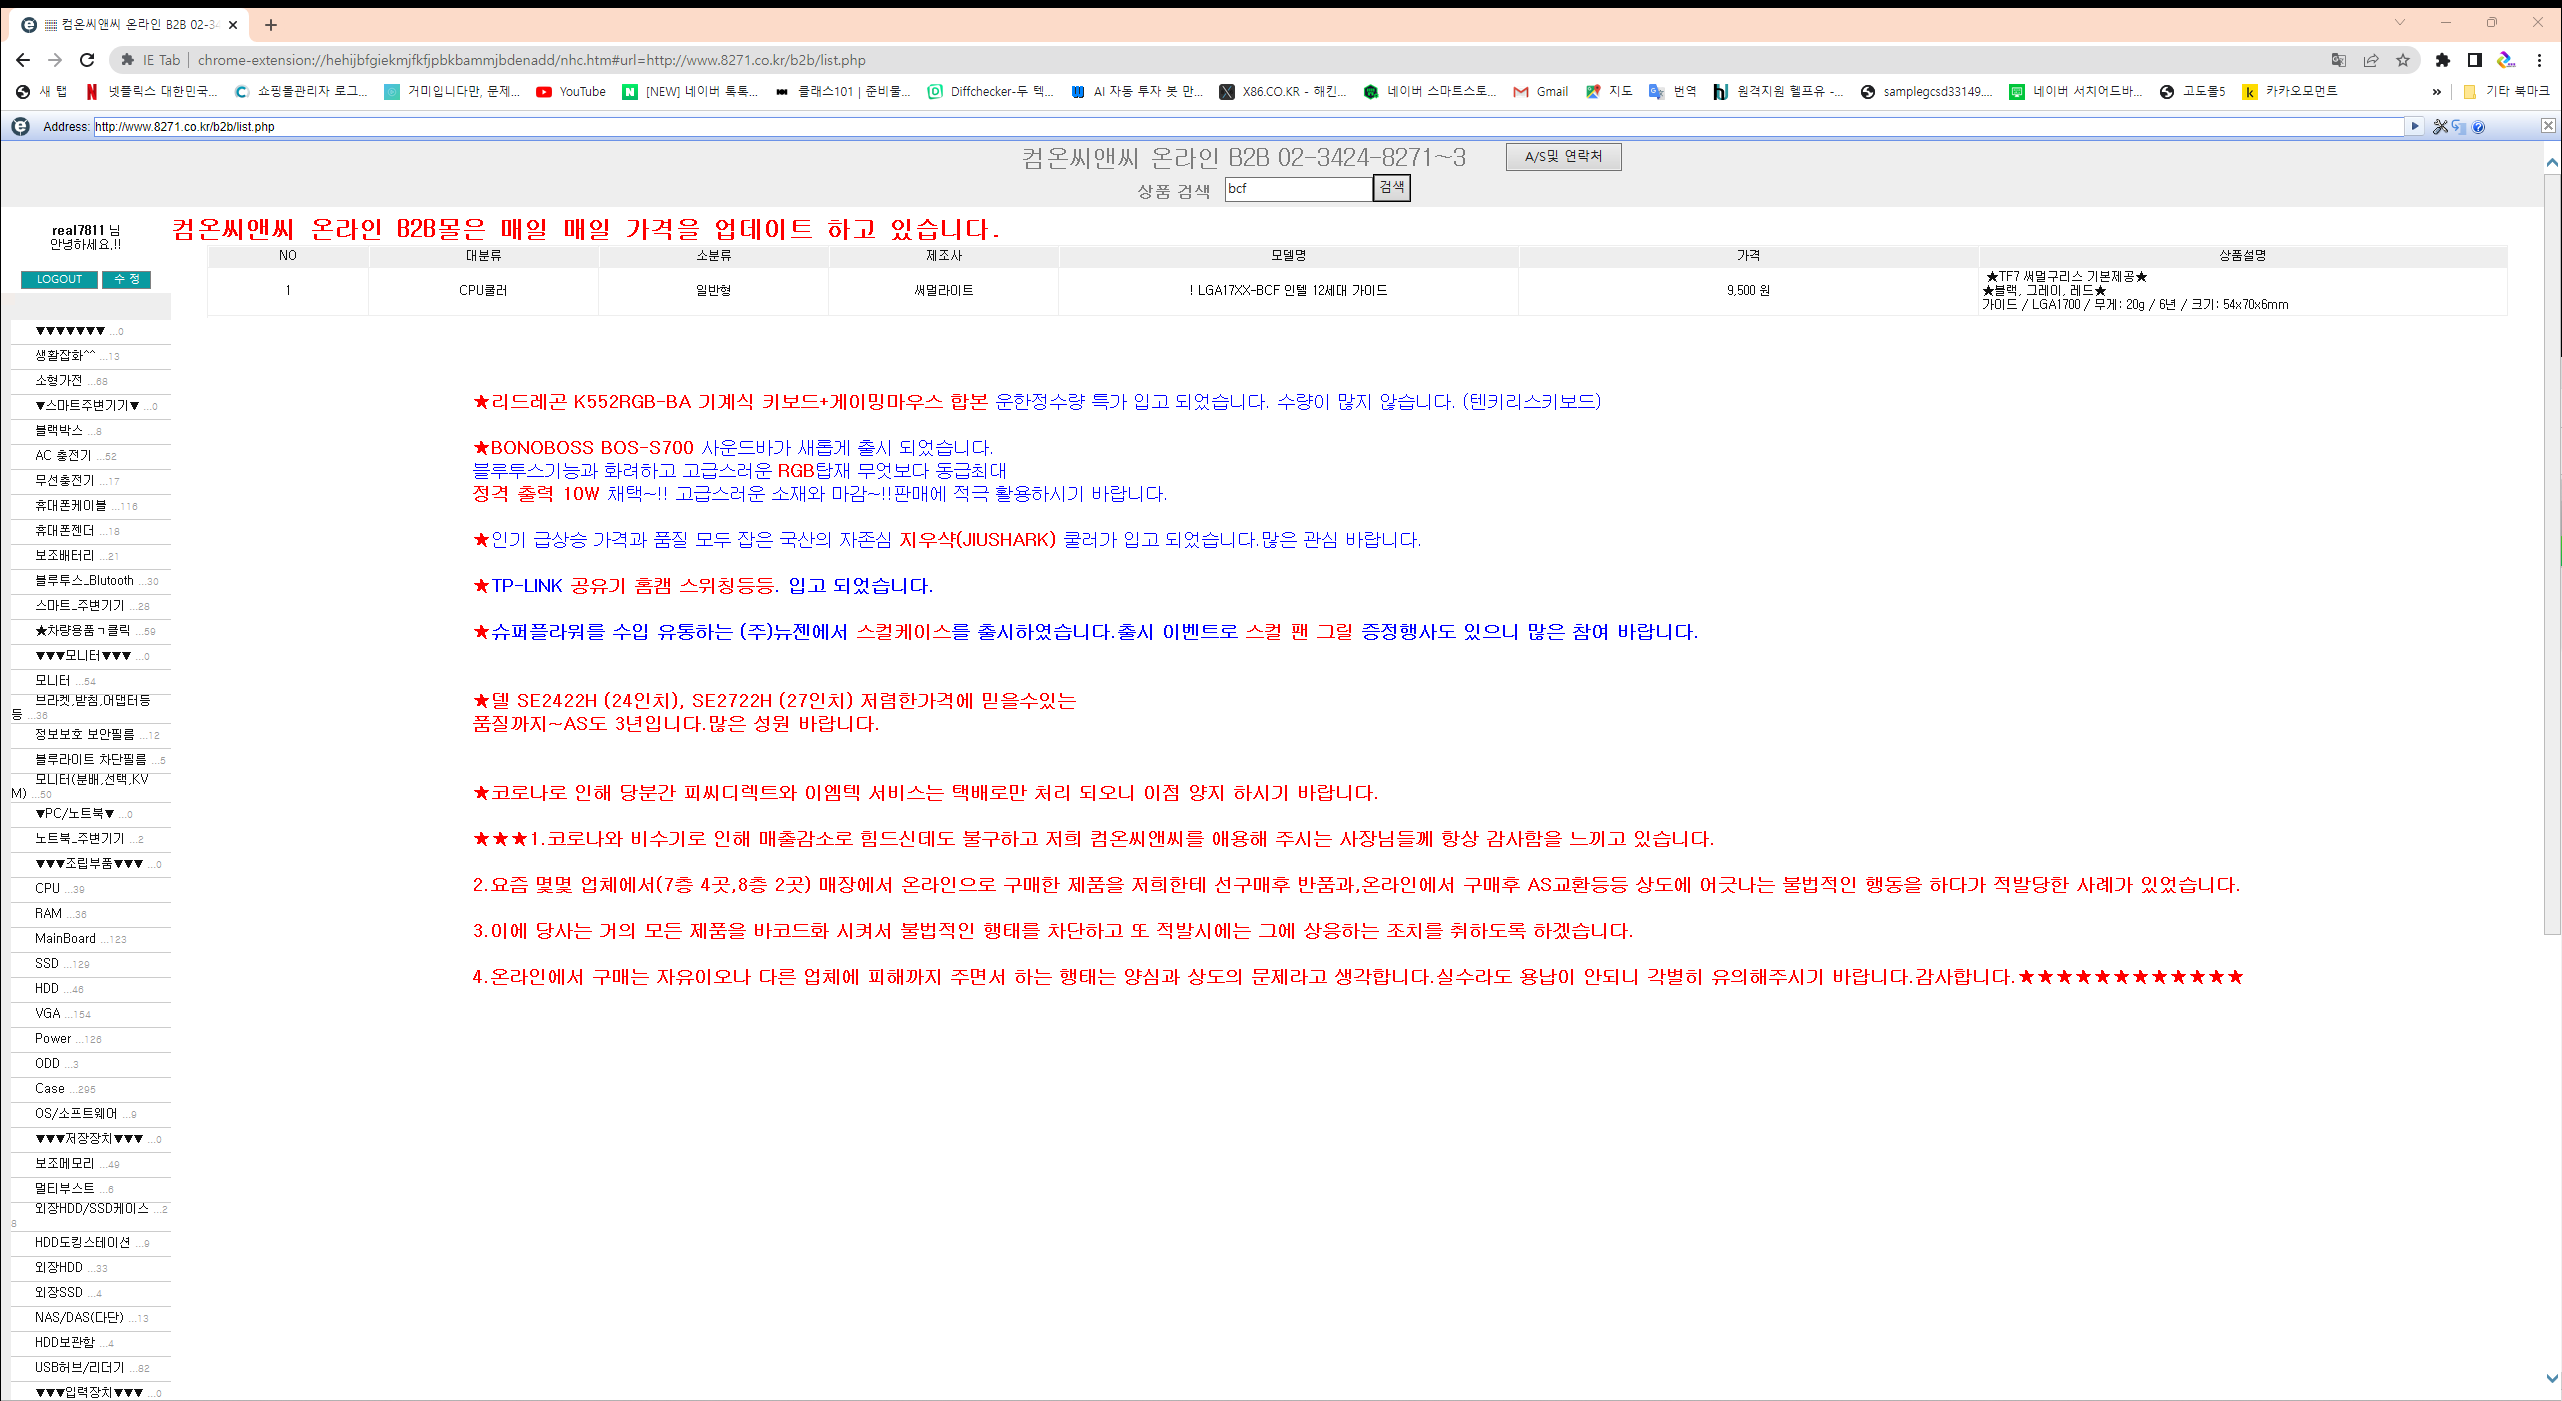Click the share page icon

(2370, 60)
